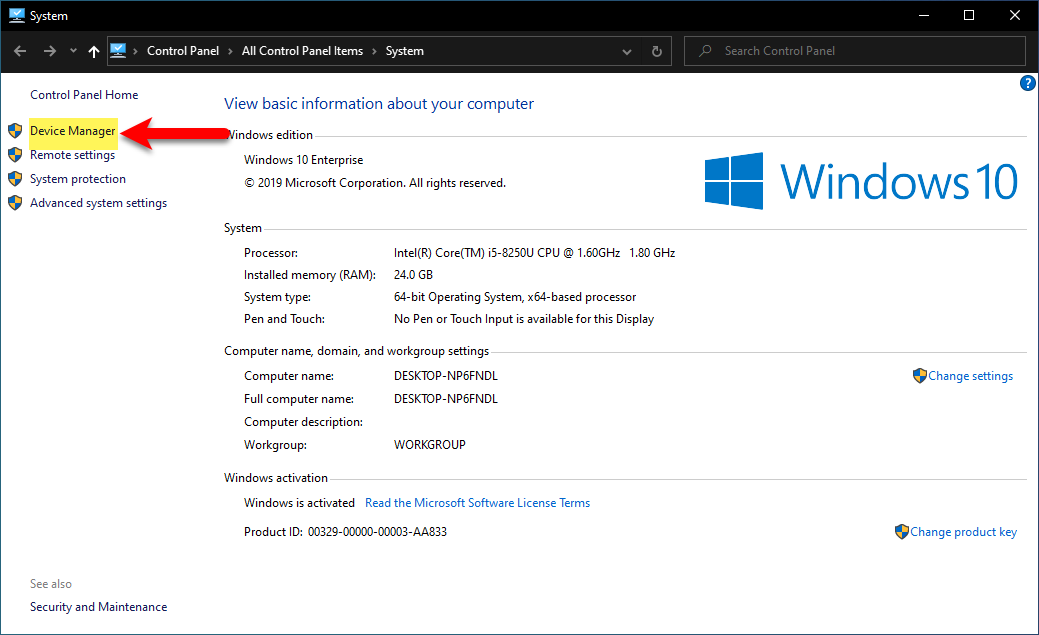Click the Product ID 00329-00000-00003-AA833
The height and width of the screenshot is (635, 1039).
[x=345, y=532]
